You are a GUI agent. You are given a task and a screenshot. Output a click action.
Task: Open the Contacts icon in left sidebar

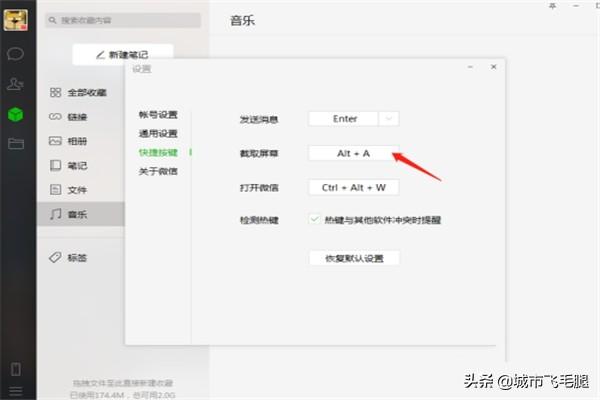[16, 84]
